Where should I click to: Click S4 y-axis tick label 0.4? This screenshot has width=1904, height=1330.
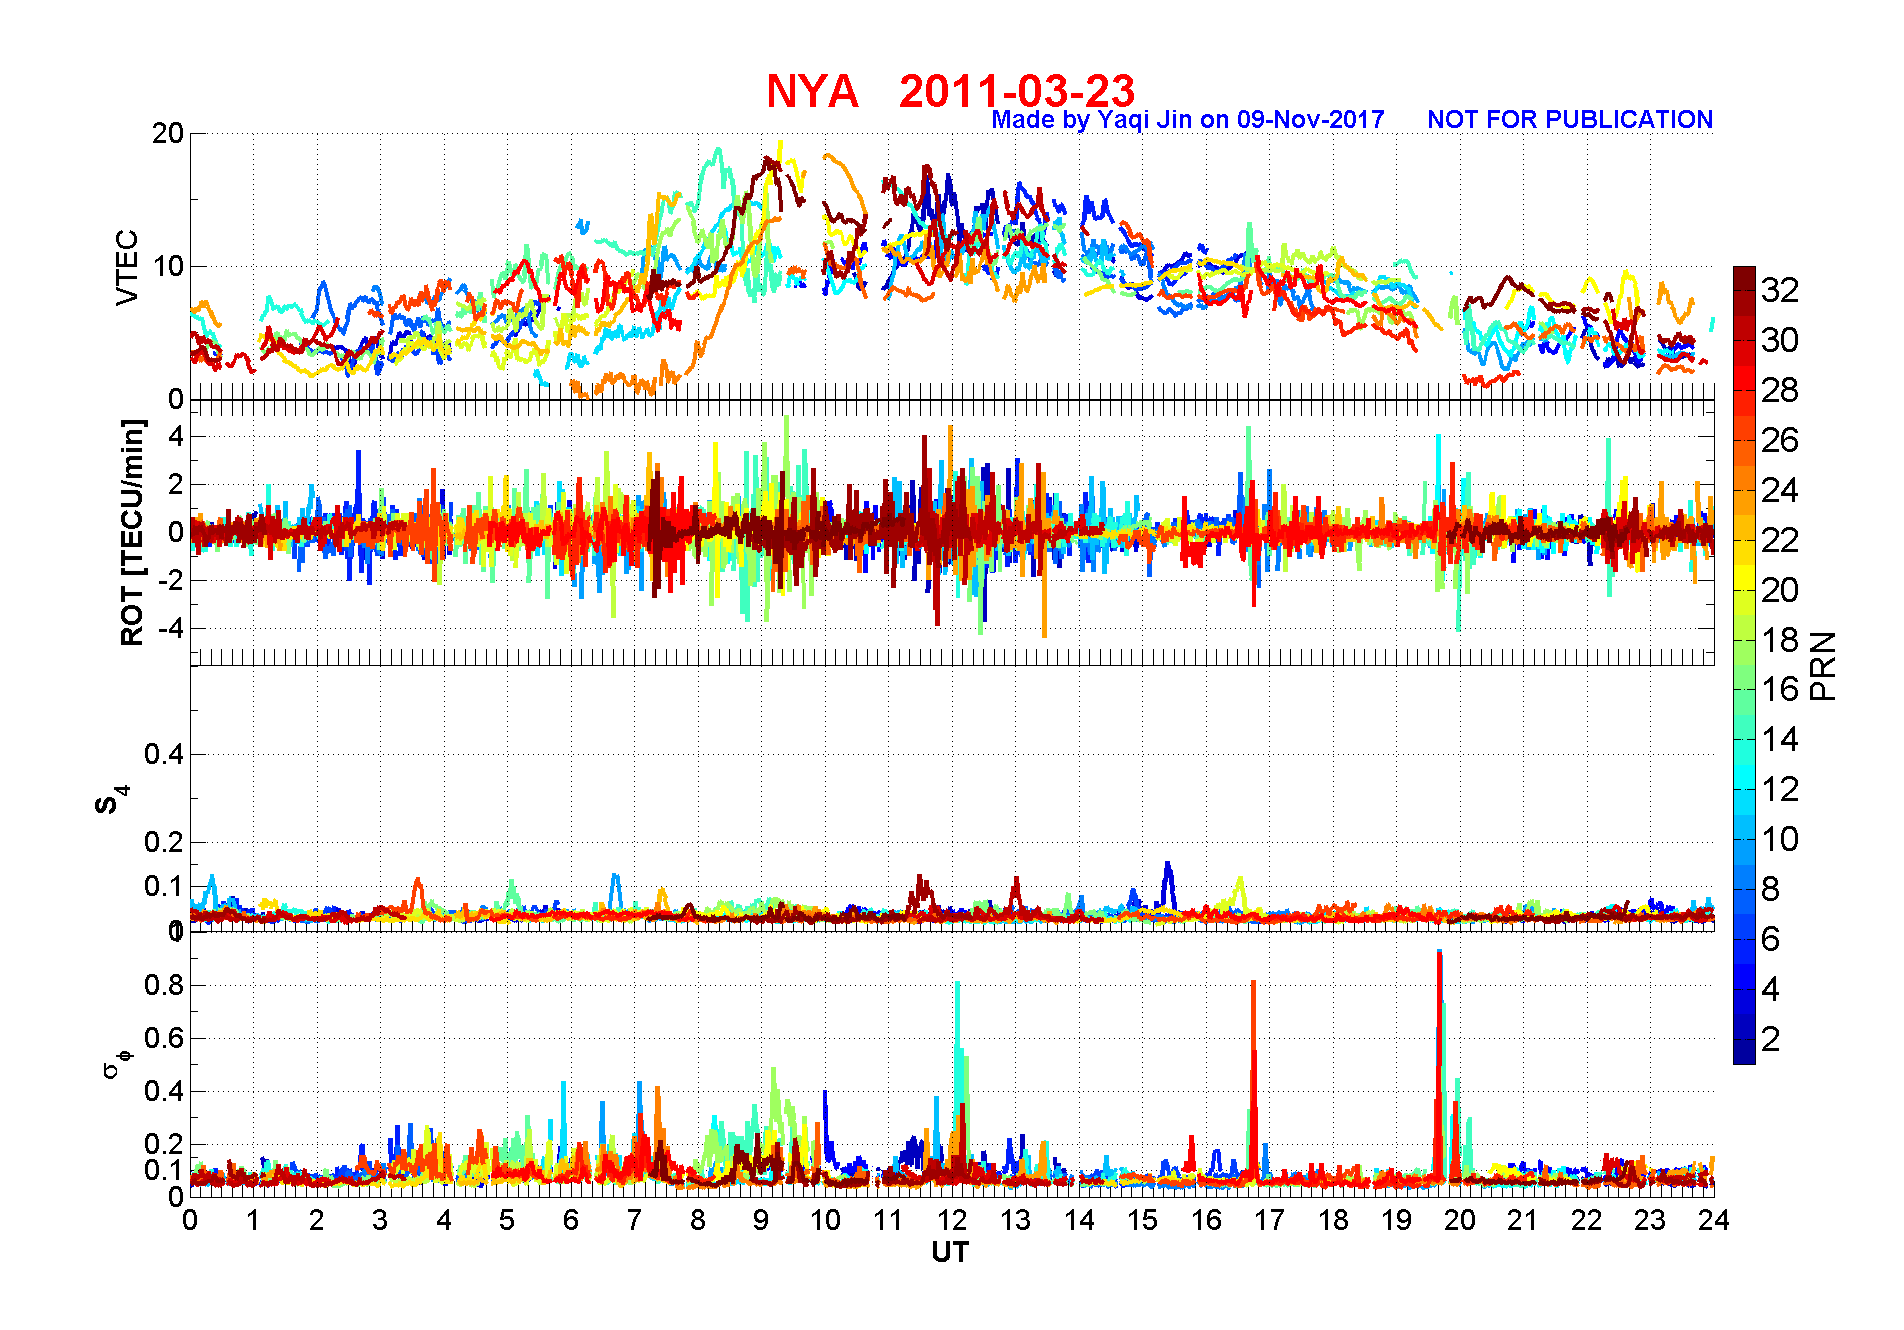point(164,754)
